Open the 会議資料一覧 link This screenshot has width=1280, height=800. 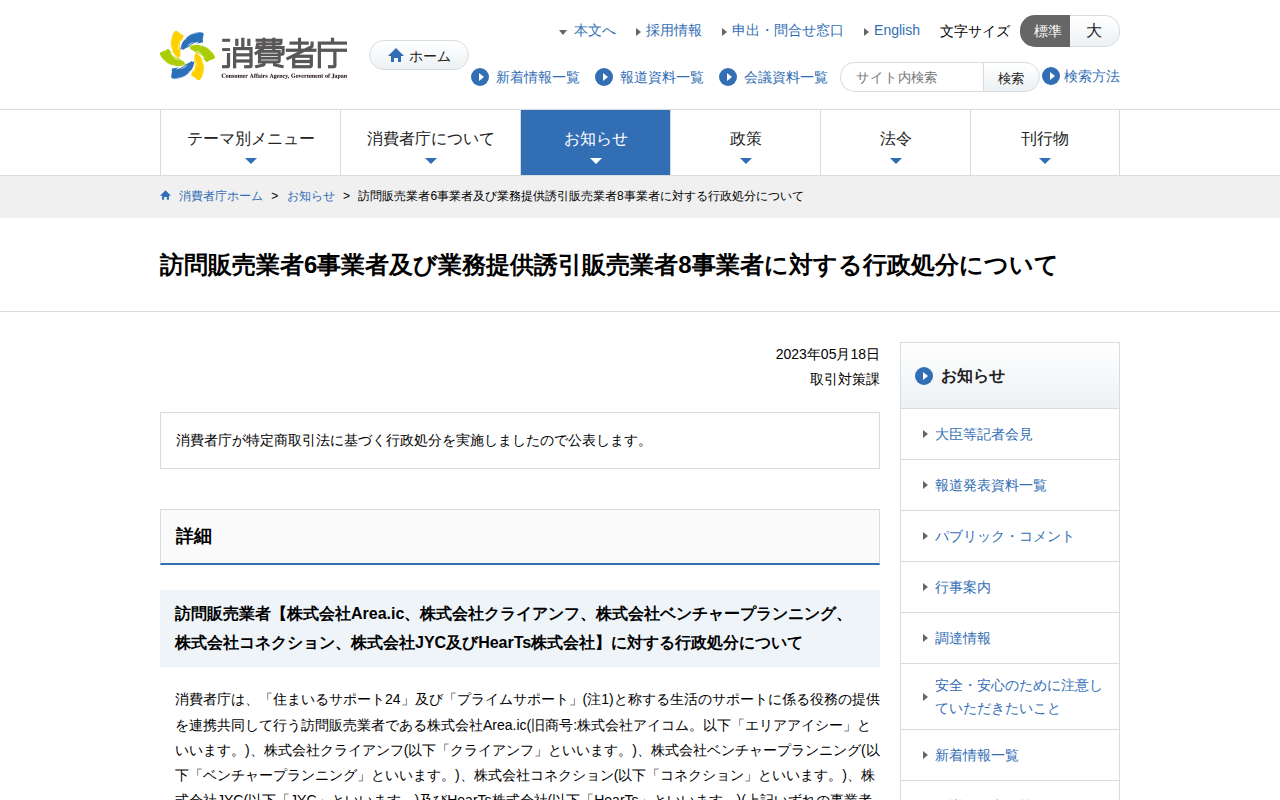[x=786, y=77]
